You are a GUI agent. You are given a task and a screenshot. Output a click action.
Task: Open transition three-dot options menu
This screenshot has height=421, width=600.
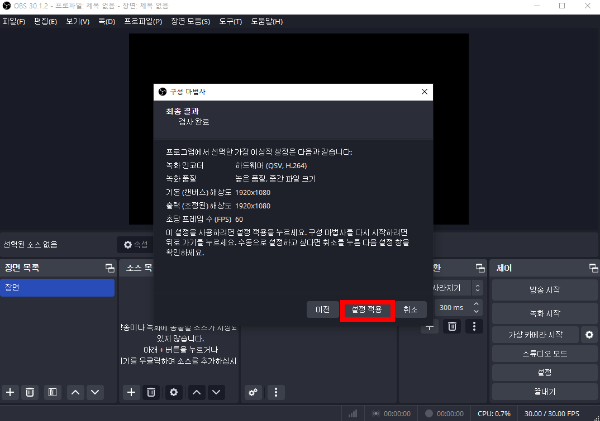(474, 326)
